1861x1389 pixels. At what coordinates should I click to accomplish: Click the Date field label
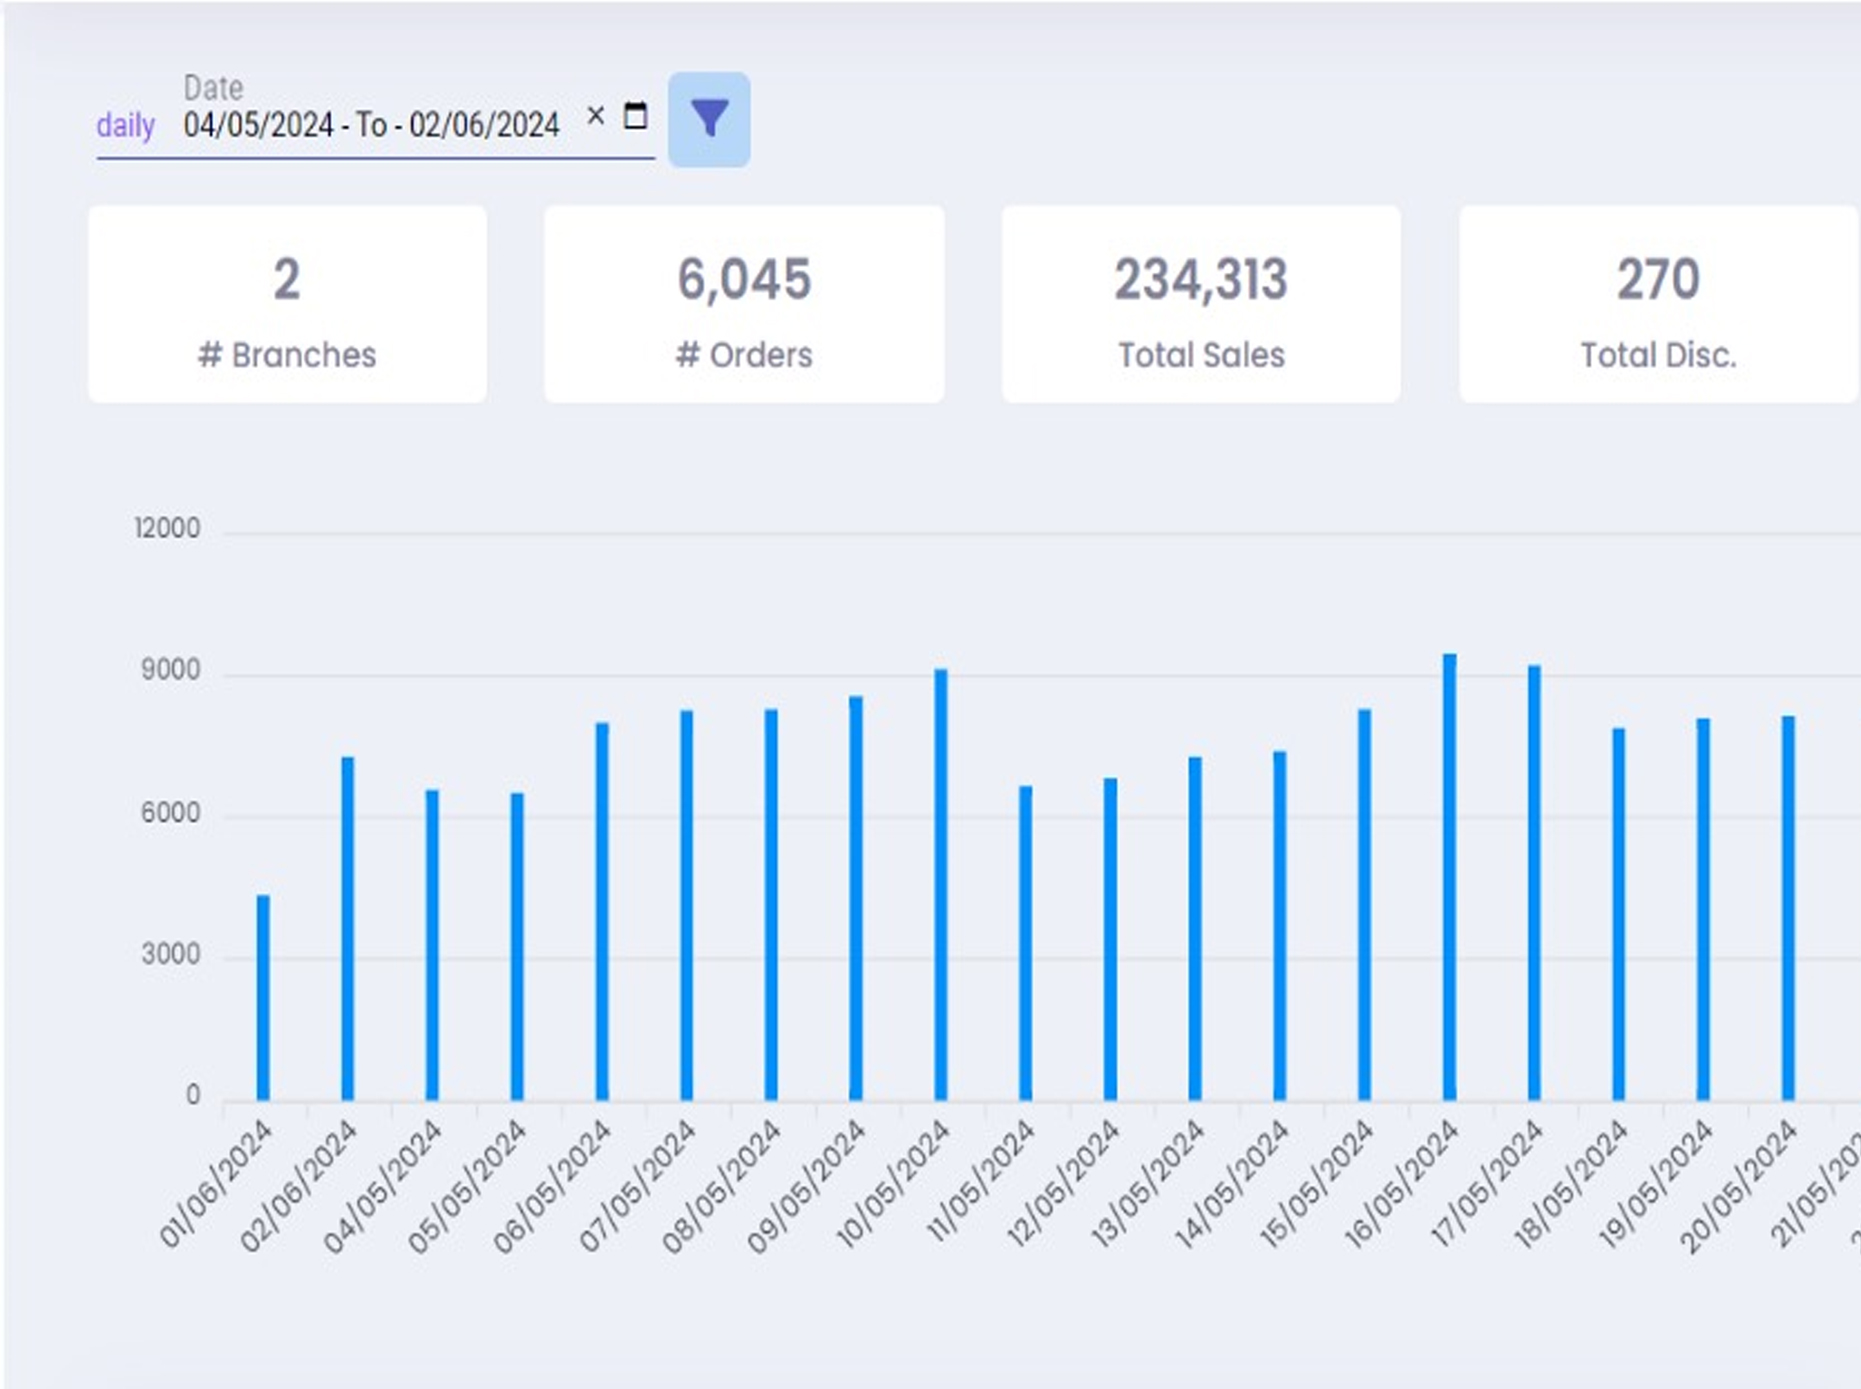coord(213,88)
